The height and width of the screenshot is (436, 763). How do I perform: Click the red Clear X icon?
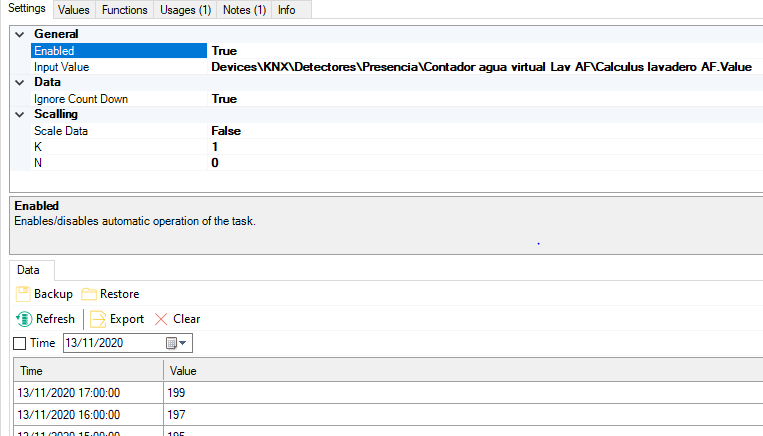pos(161,319)
